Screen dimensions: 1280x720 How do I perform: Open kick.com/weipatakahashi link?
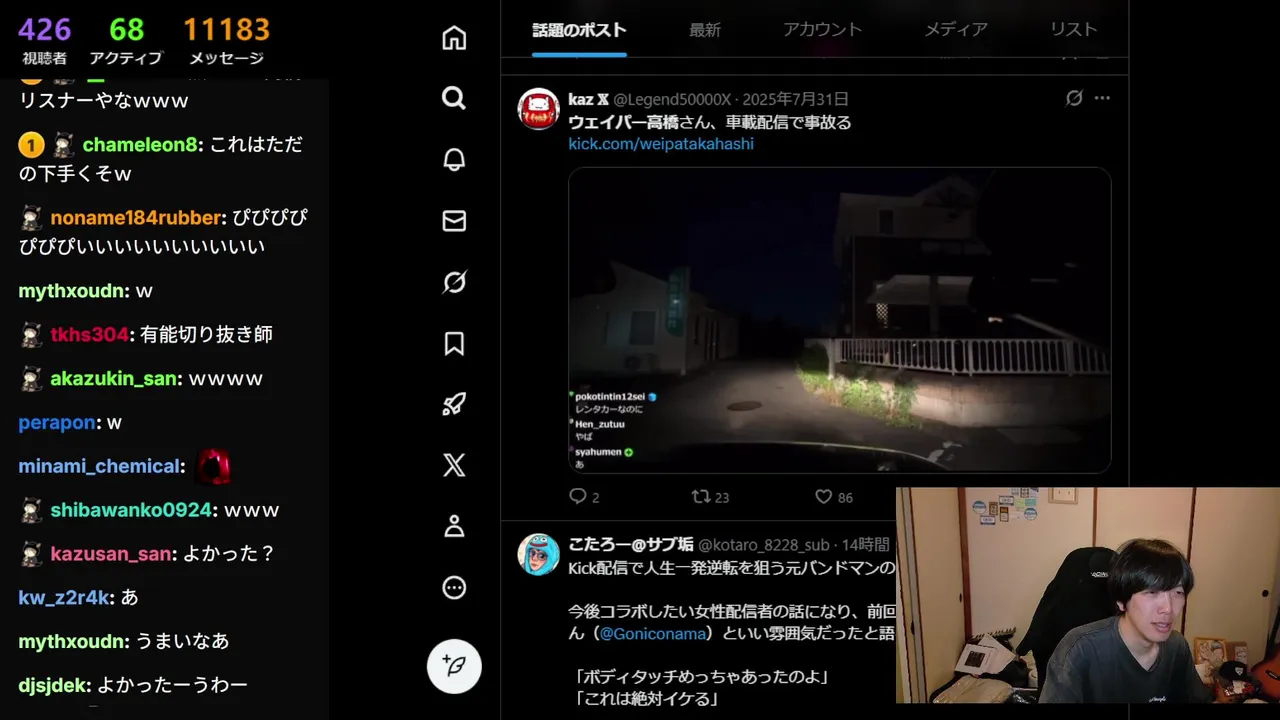click(661, 144)
